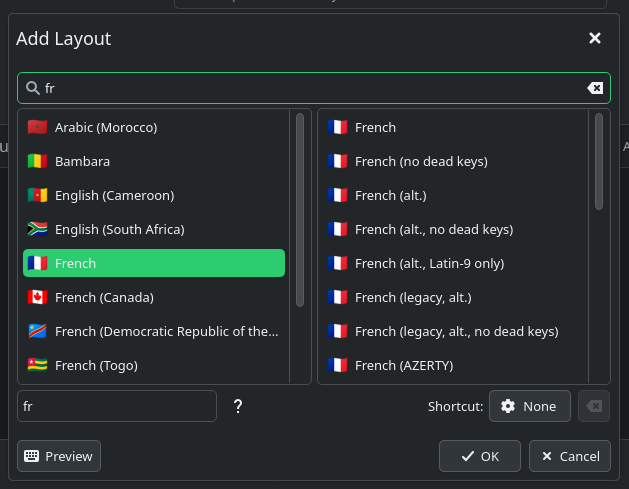Click the search magnifier icon

pos(32,88)
